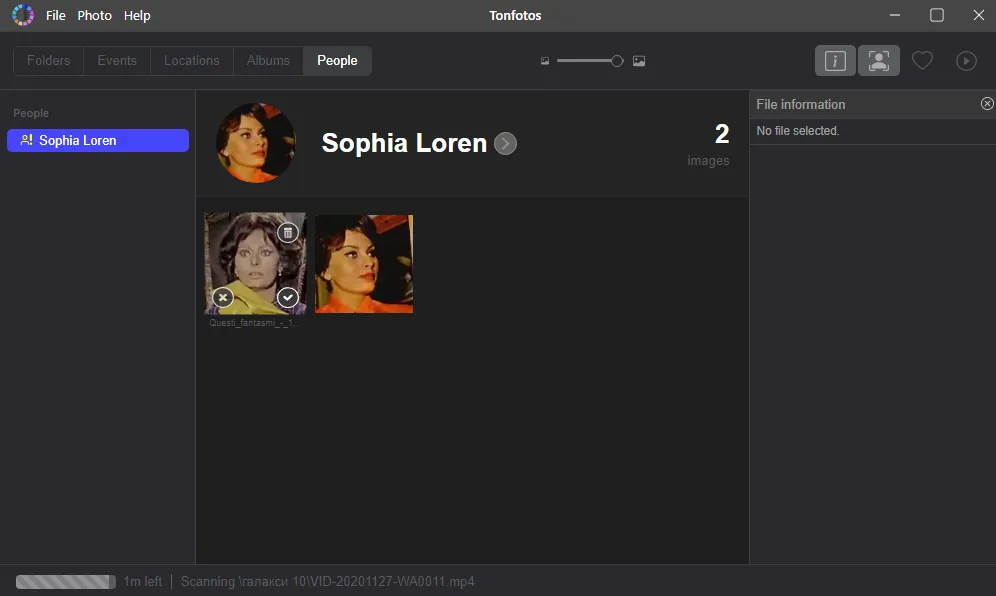This screenshot has height=596, width=996.
Task: Minimize the Tonfotos window
Action: (x=894, y=15)
